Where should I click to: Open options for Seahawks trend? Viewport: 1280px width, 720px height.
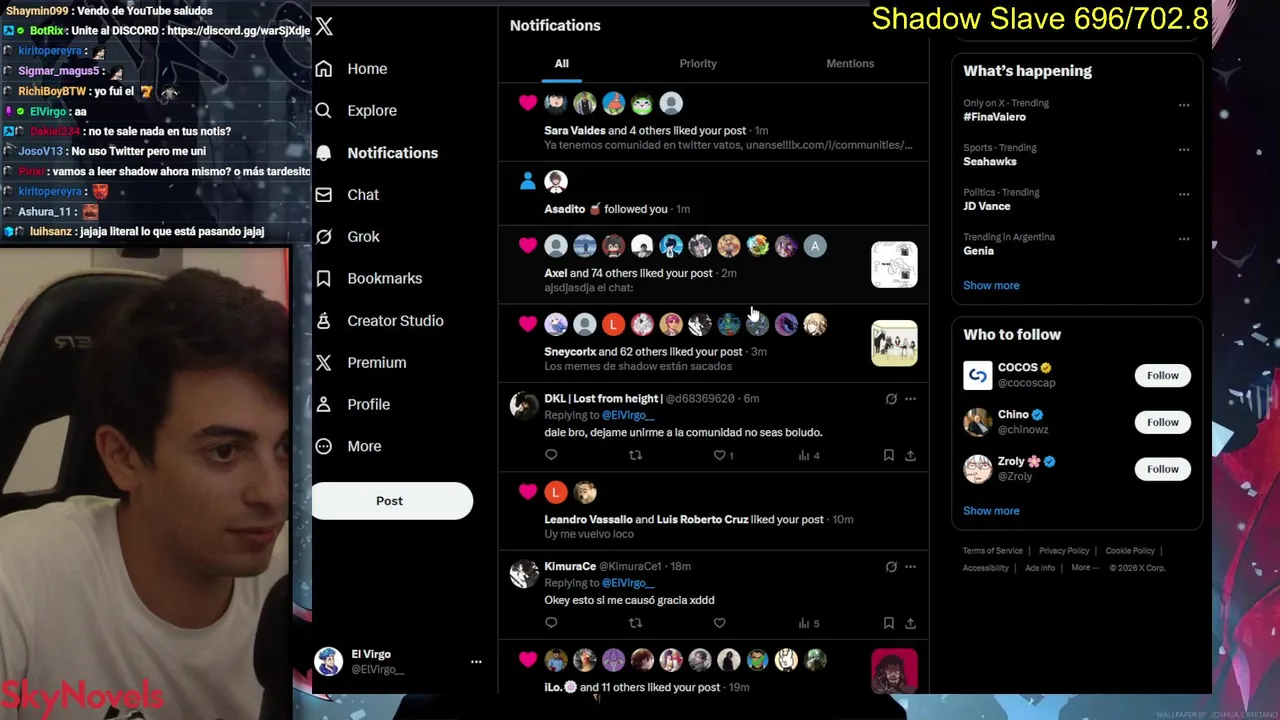pyautogui.click(x=1184, y=150)
